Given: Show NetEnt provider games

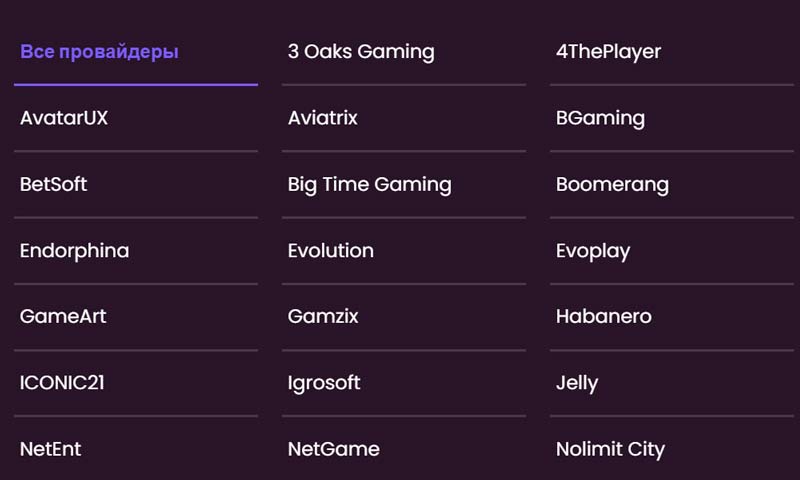Looking at the screenshot, I should (x=51, y=449).
